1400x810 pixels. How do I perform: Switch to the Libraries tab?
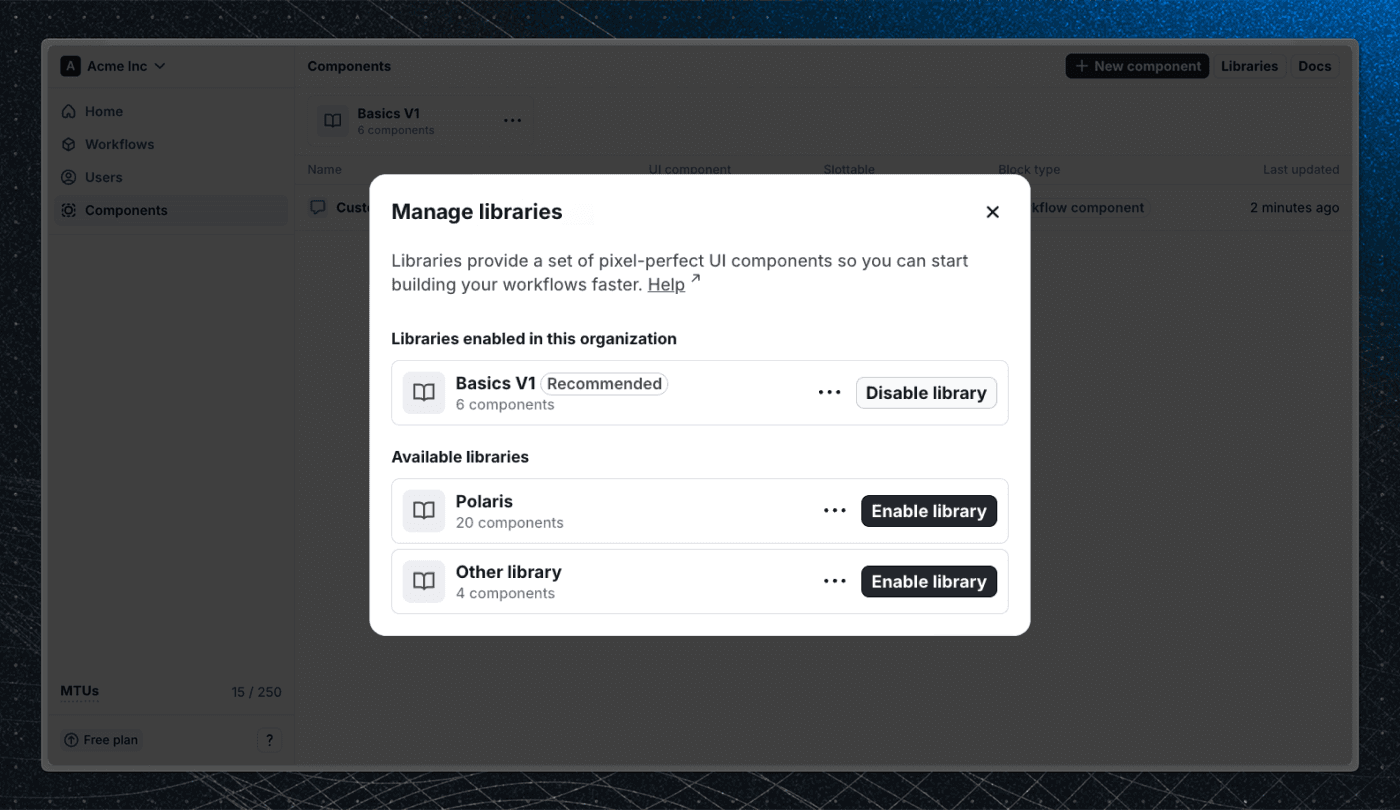click(x=1248, y=65)
